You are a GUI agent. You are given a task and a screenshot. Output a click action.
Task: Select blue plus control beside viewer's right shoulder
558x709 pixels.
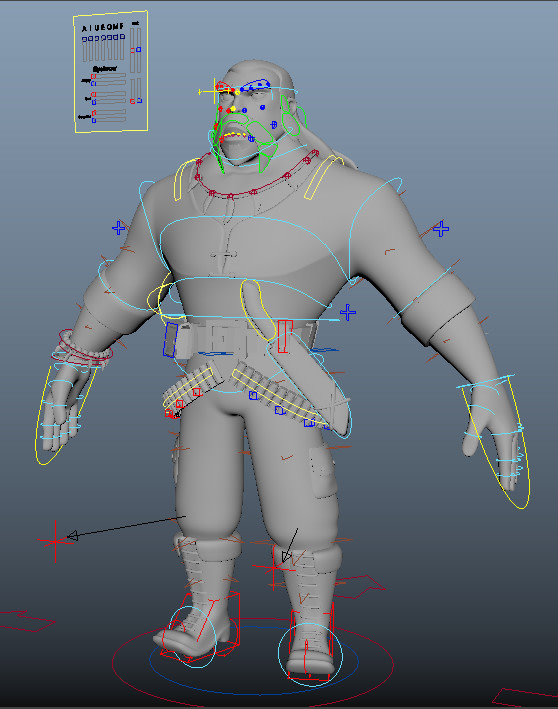[441, 229]
